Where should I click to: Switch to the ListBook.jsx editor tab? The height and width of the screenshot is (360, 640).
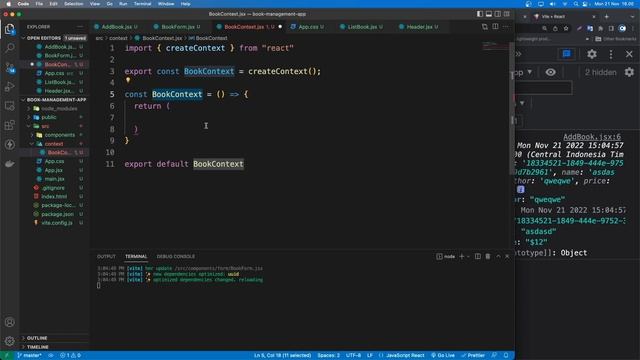click(362, 27)
